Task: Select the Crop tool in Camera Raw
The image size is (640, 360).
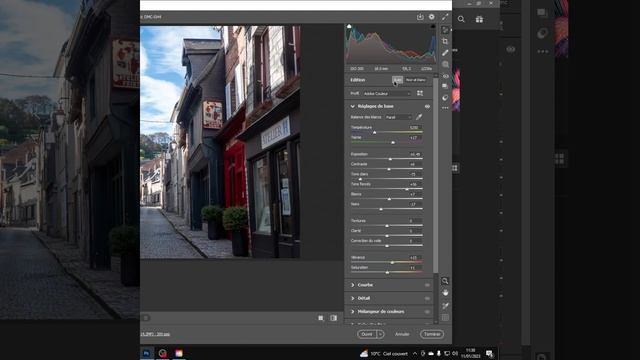Action: coord(445,41)
